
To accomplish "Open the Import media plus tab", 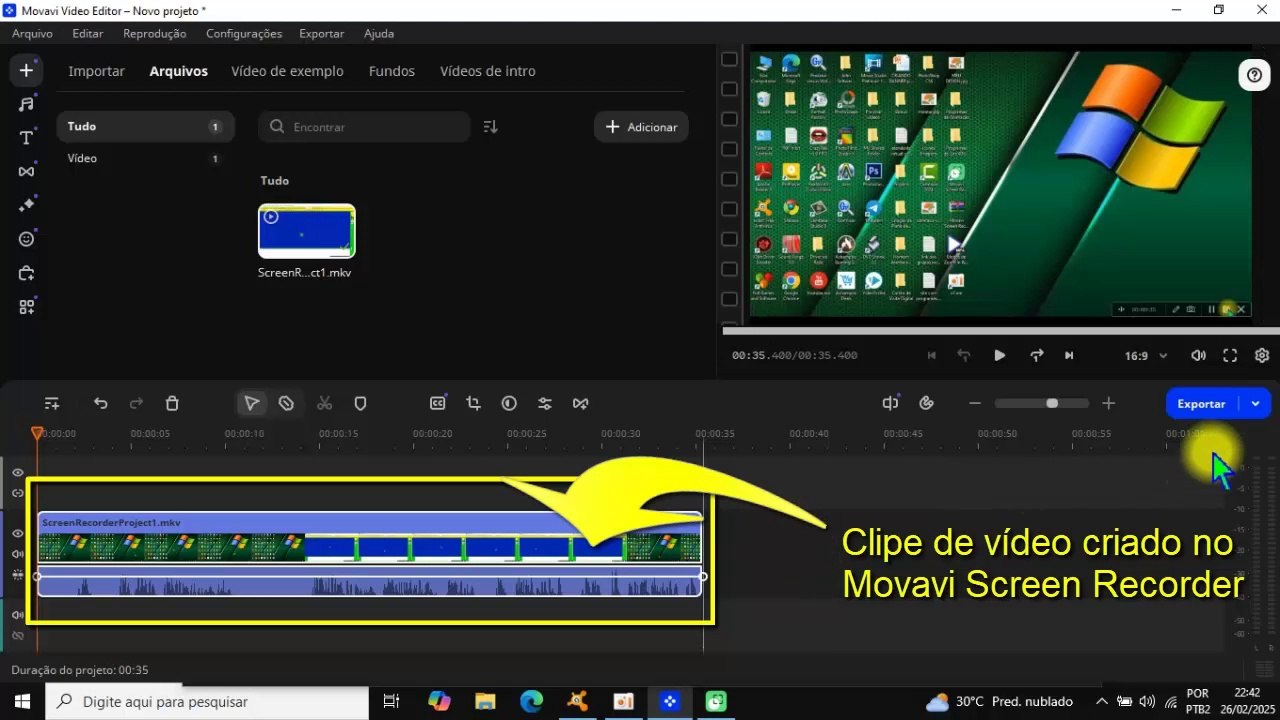I will [26, 70].
